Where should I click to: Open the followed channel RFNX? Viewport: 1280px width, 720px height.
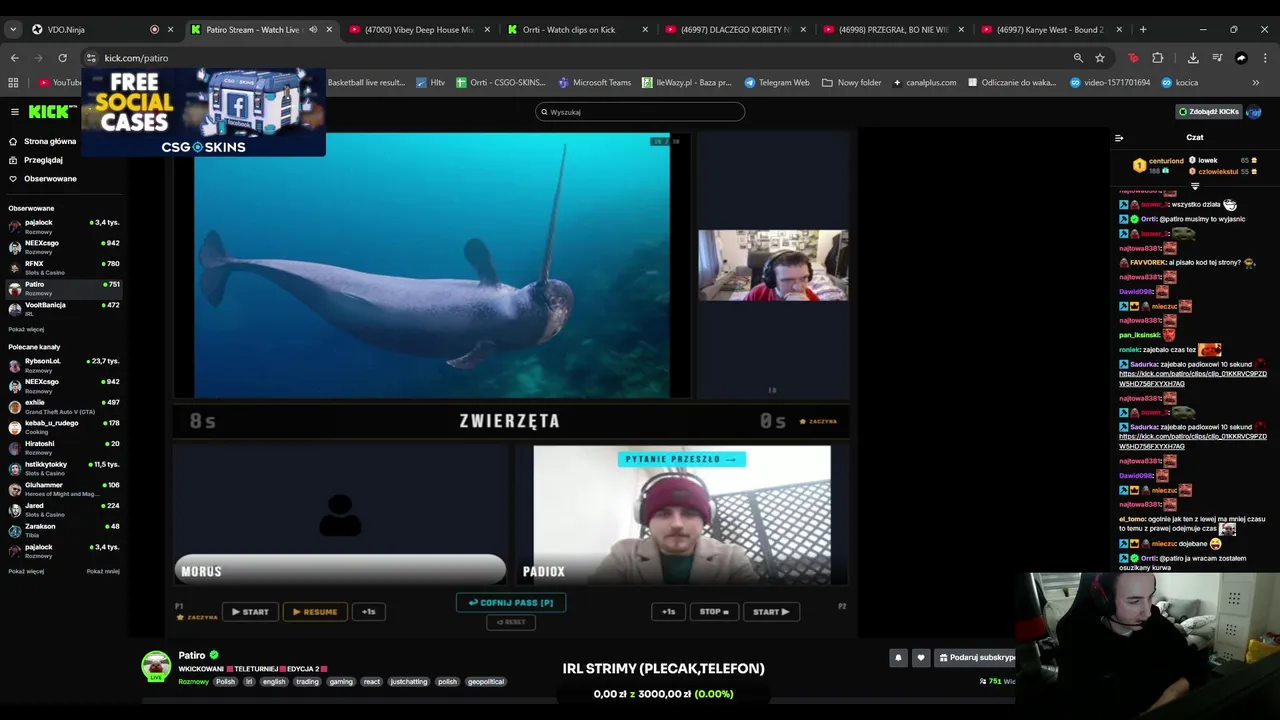point(64,267)
